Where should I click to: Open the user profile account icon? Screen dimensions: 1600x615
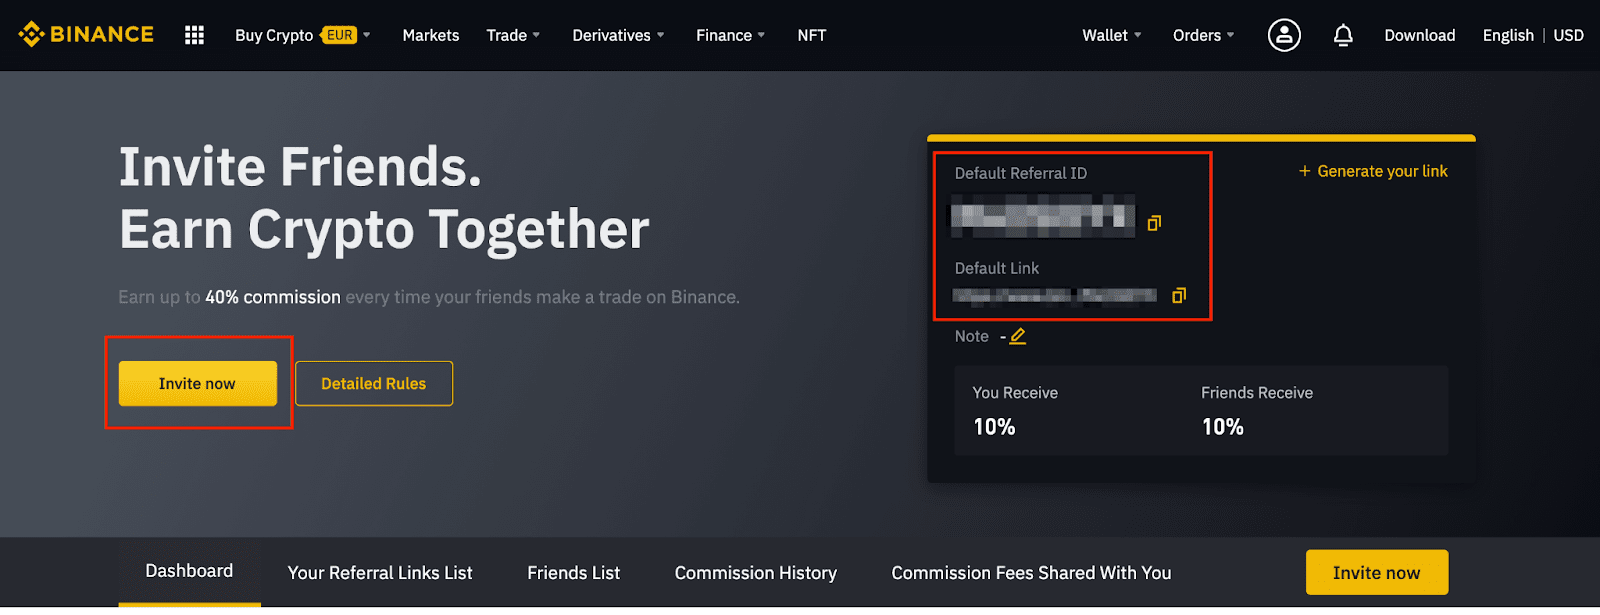click(x=1284, y=35)
